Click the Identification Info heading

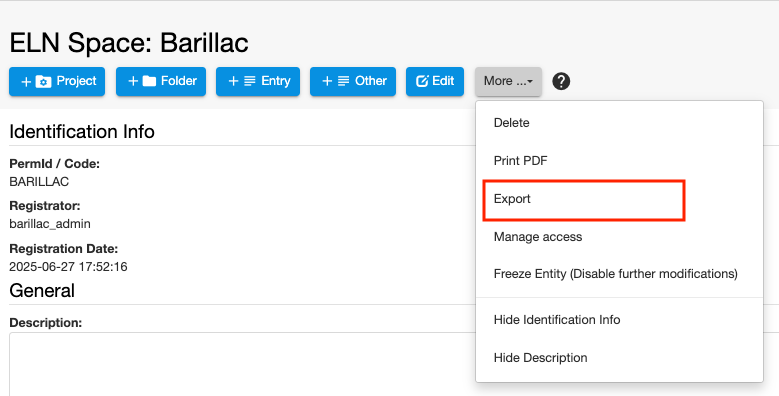point(82,132)
